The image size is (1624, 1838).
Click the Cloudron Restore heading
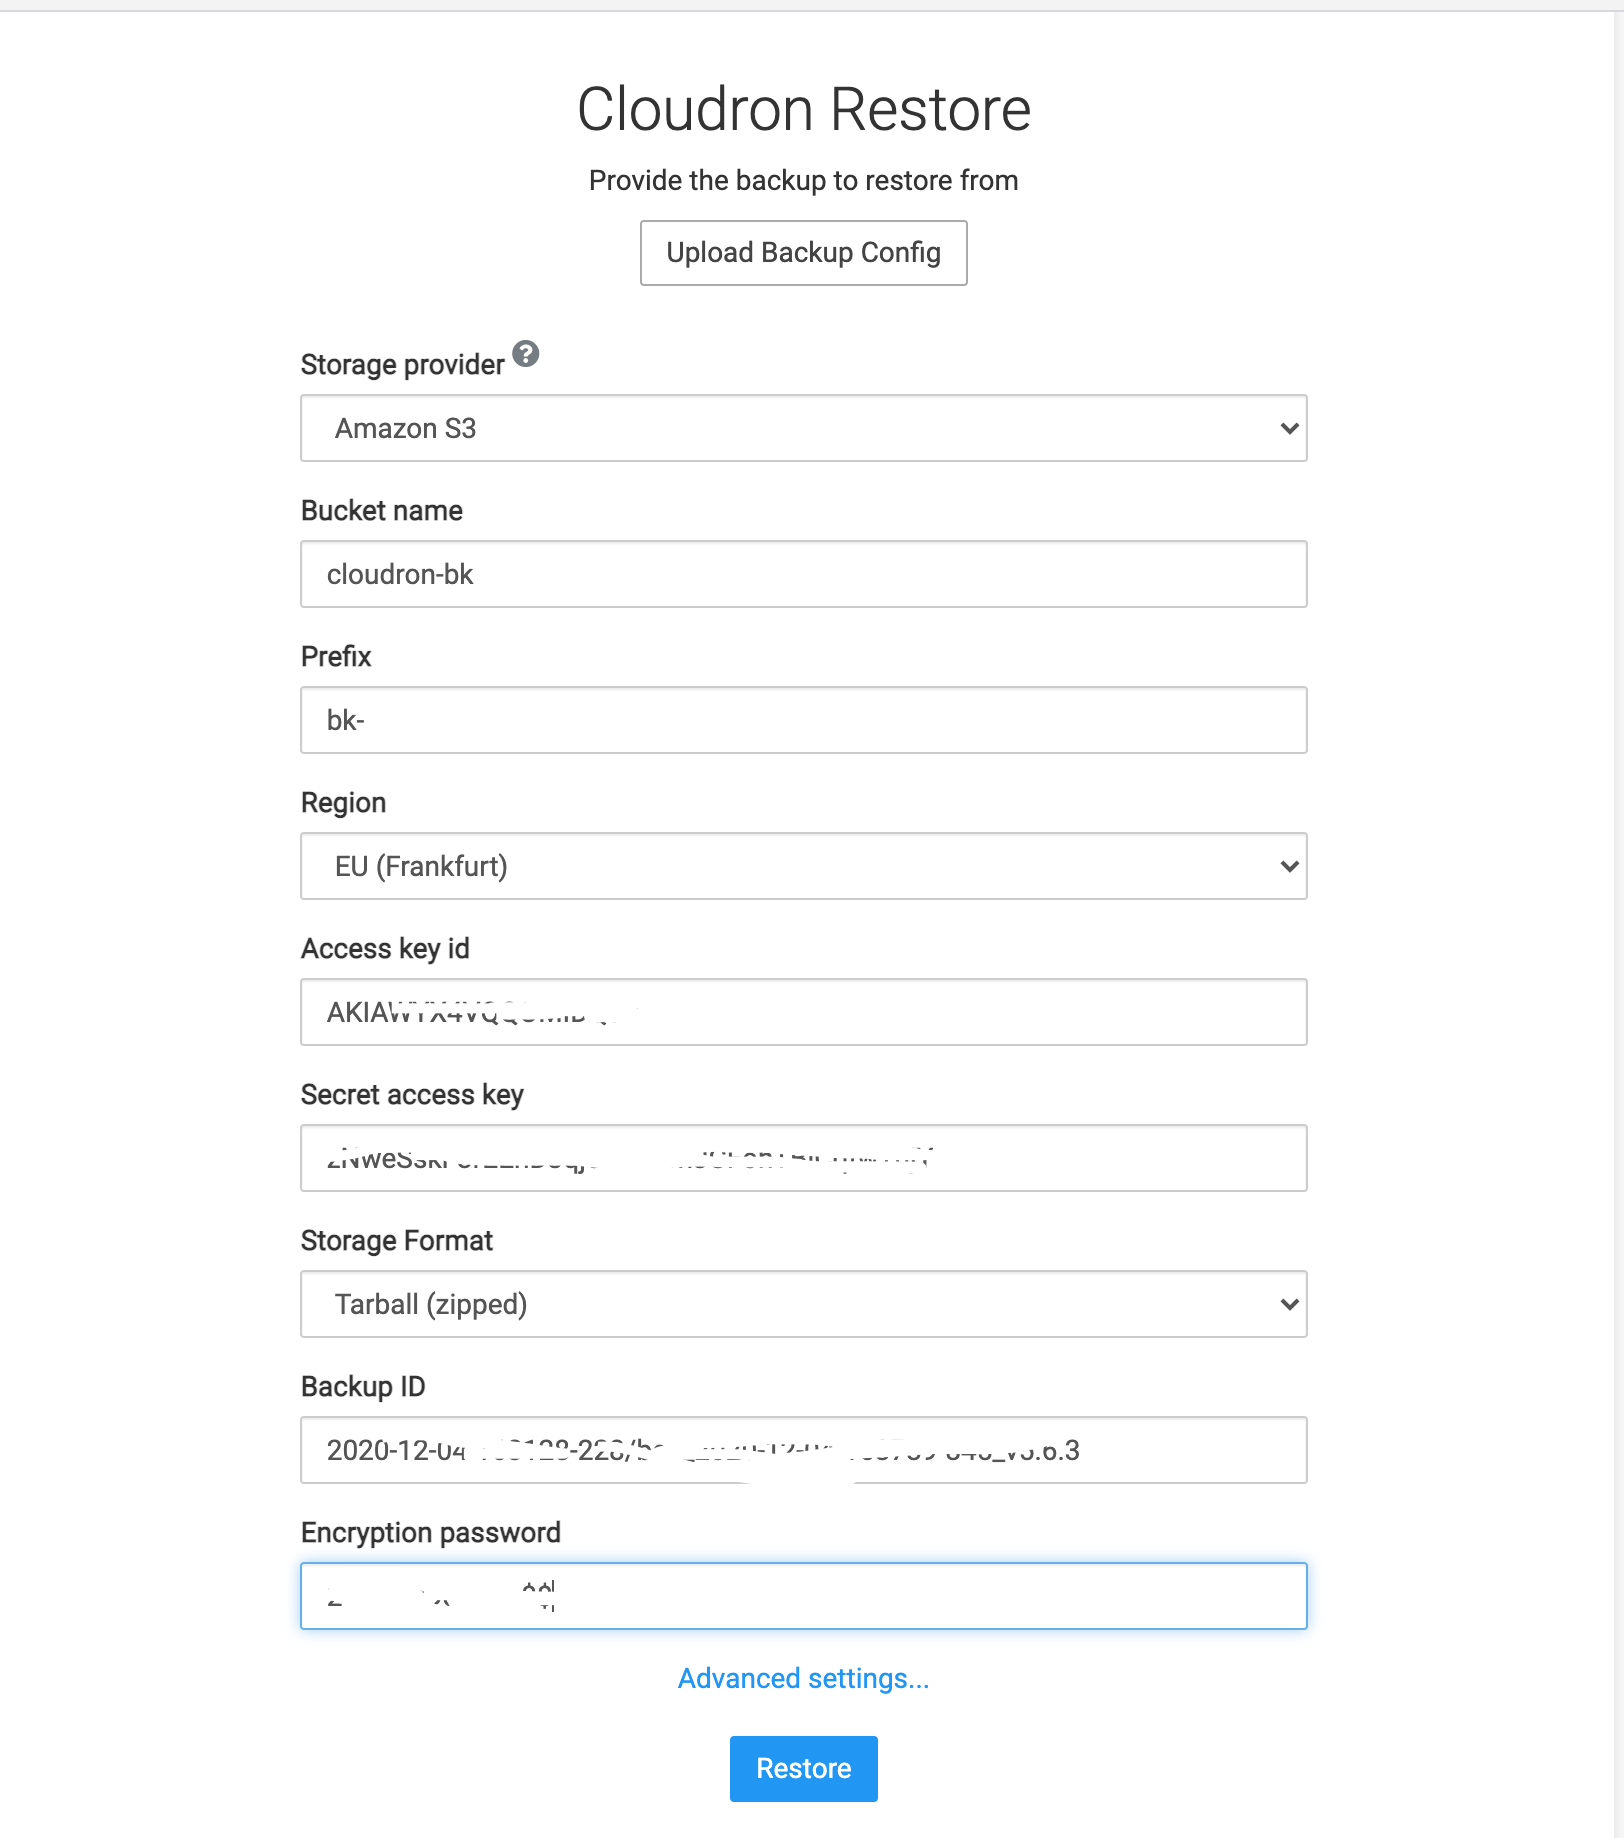[x=803, y=109]
